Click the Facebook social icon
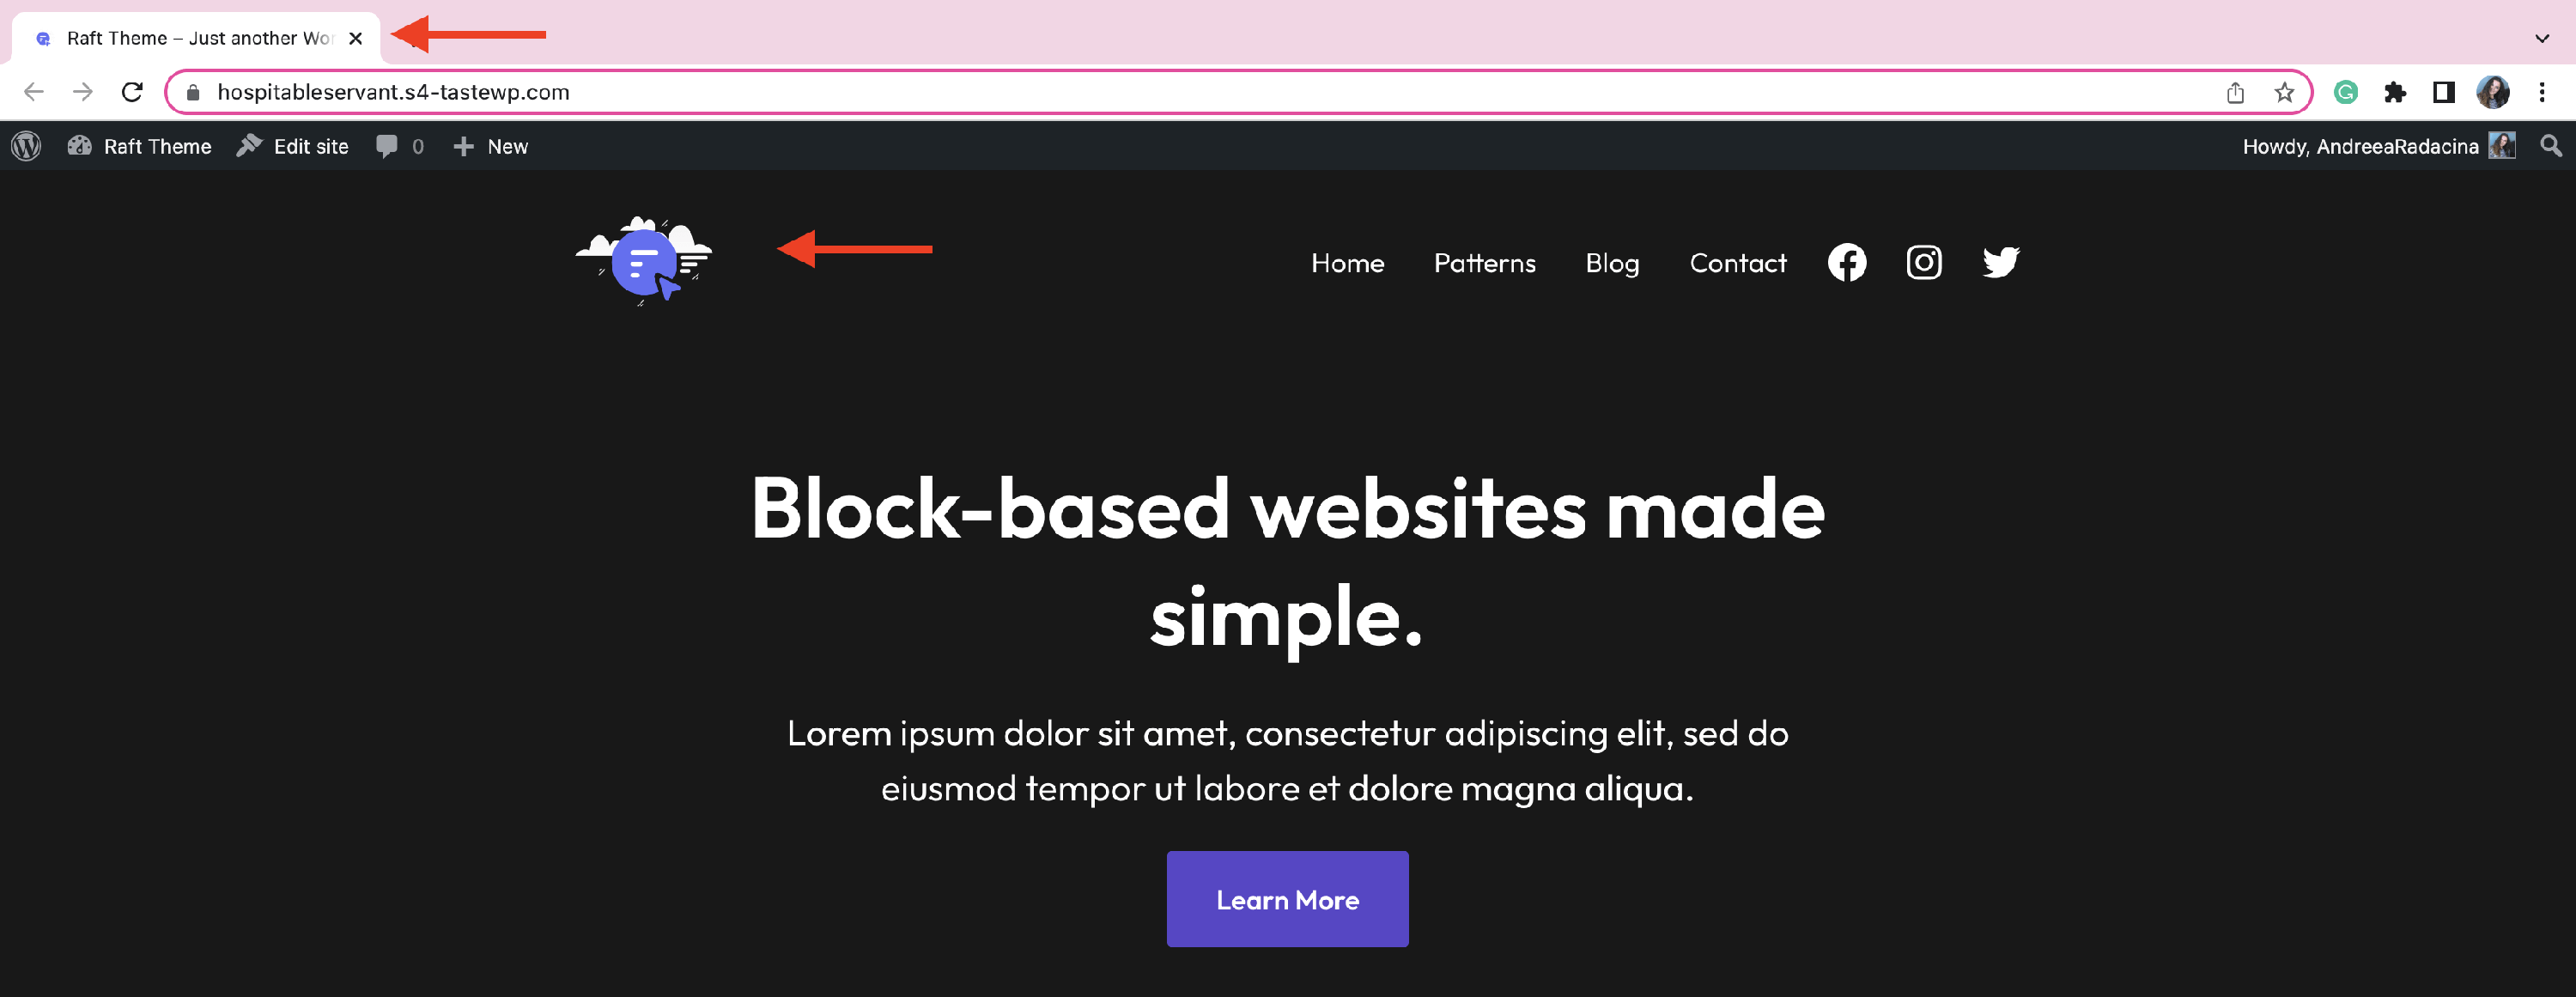Screen dimensions: 2576x997 tap(1846, 263)
